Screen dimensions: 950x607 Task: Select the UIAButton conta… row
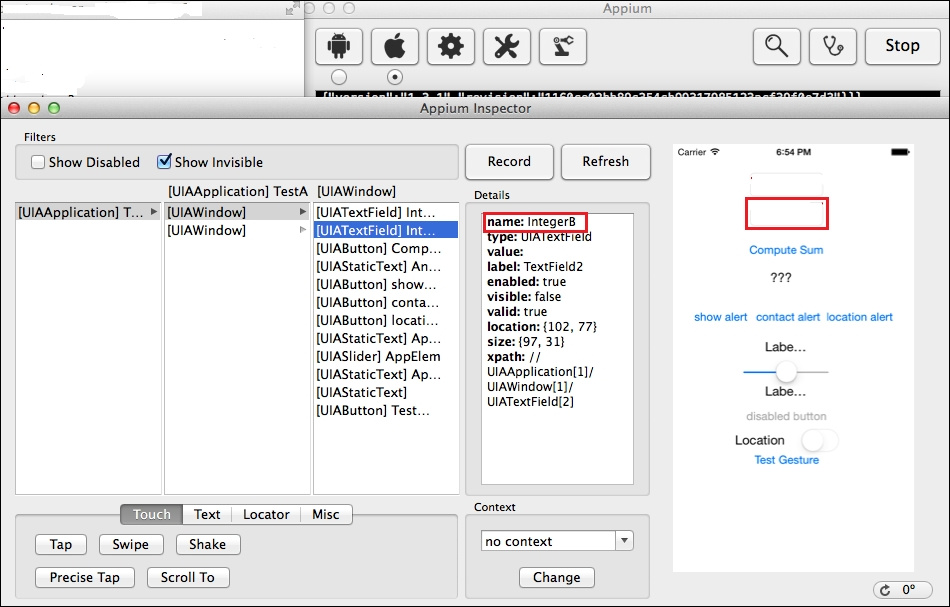pos(386,302)
